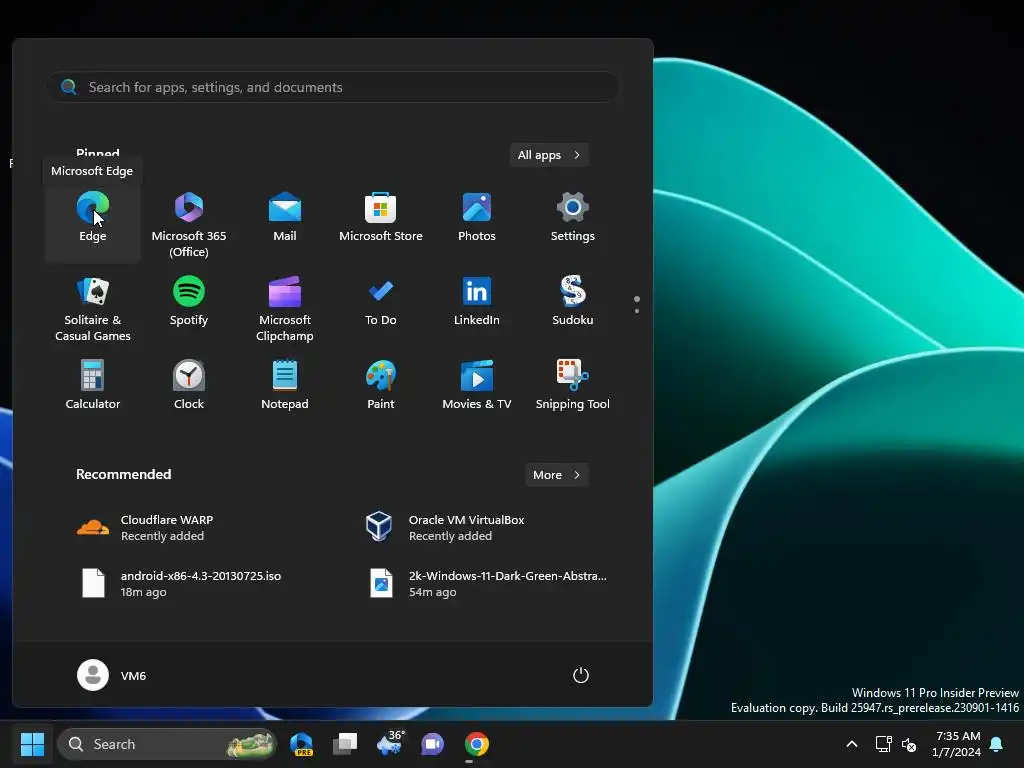
Task: Open network status icon in tray
Action: (x=884, y=744)
